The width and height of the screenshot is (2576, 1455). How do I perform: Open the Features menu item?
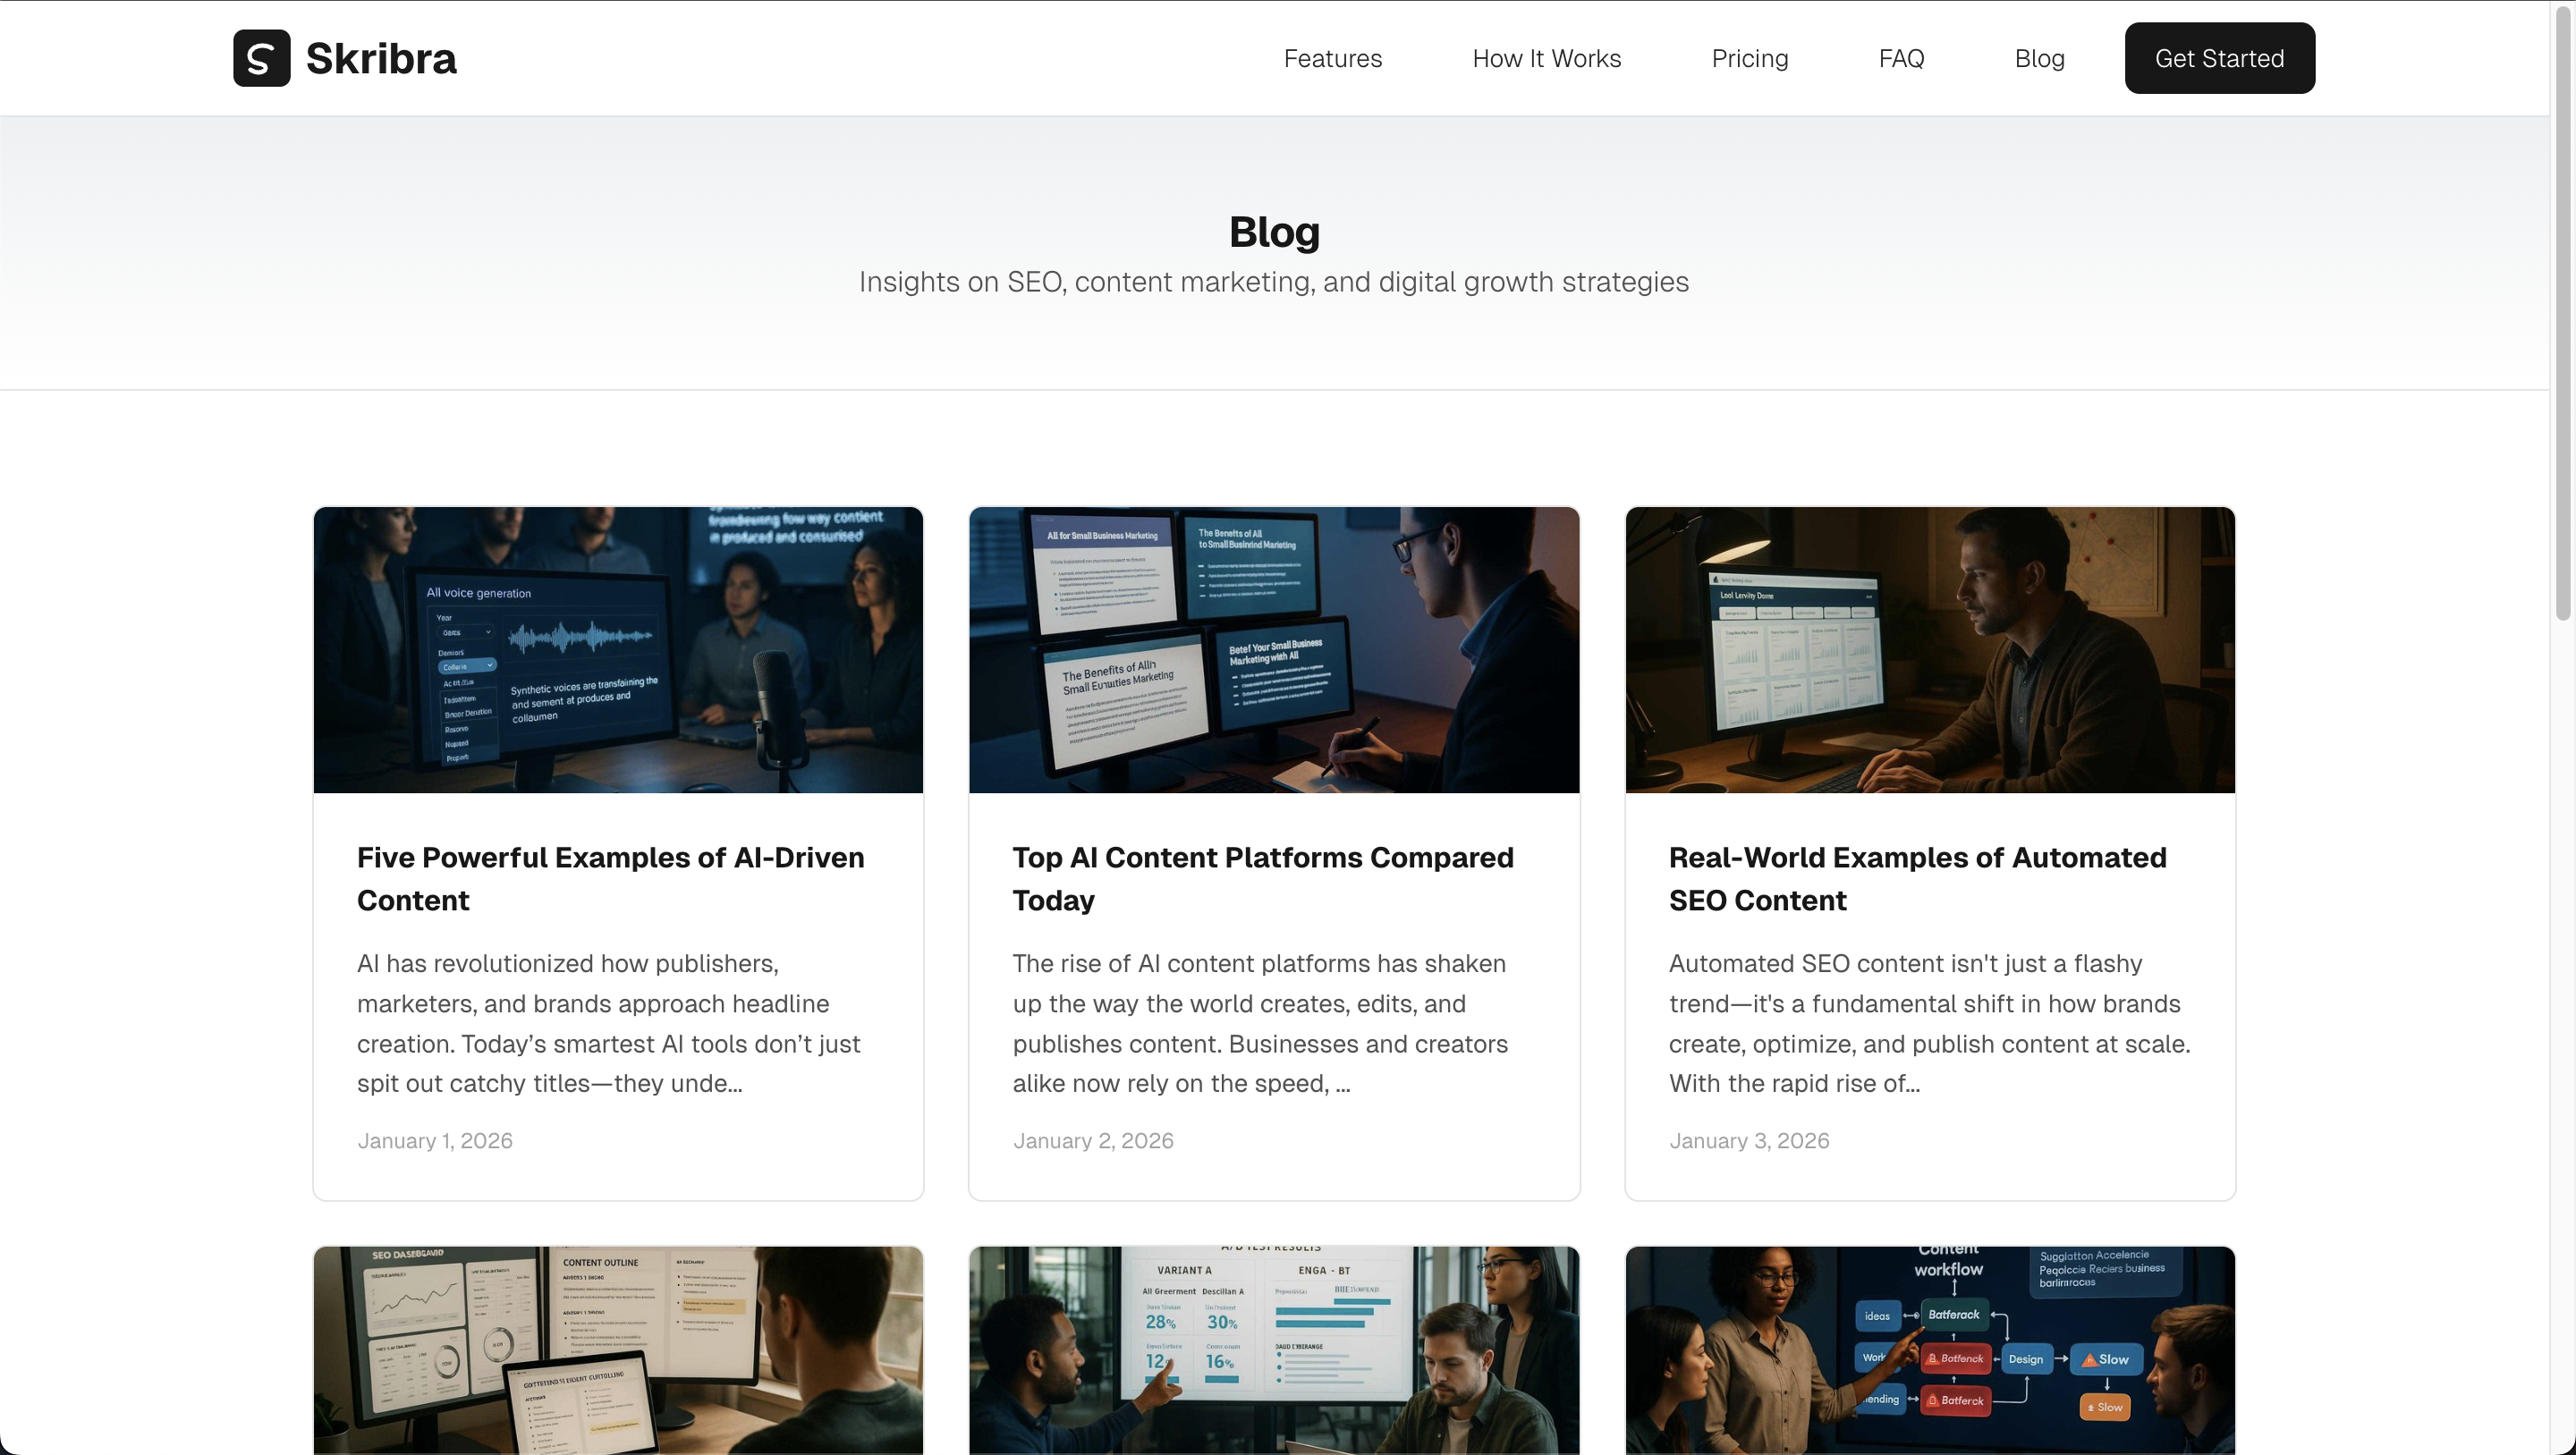tap(1332, 58)
